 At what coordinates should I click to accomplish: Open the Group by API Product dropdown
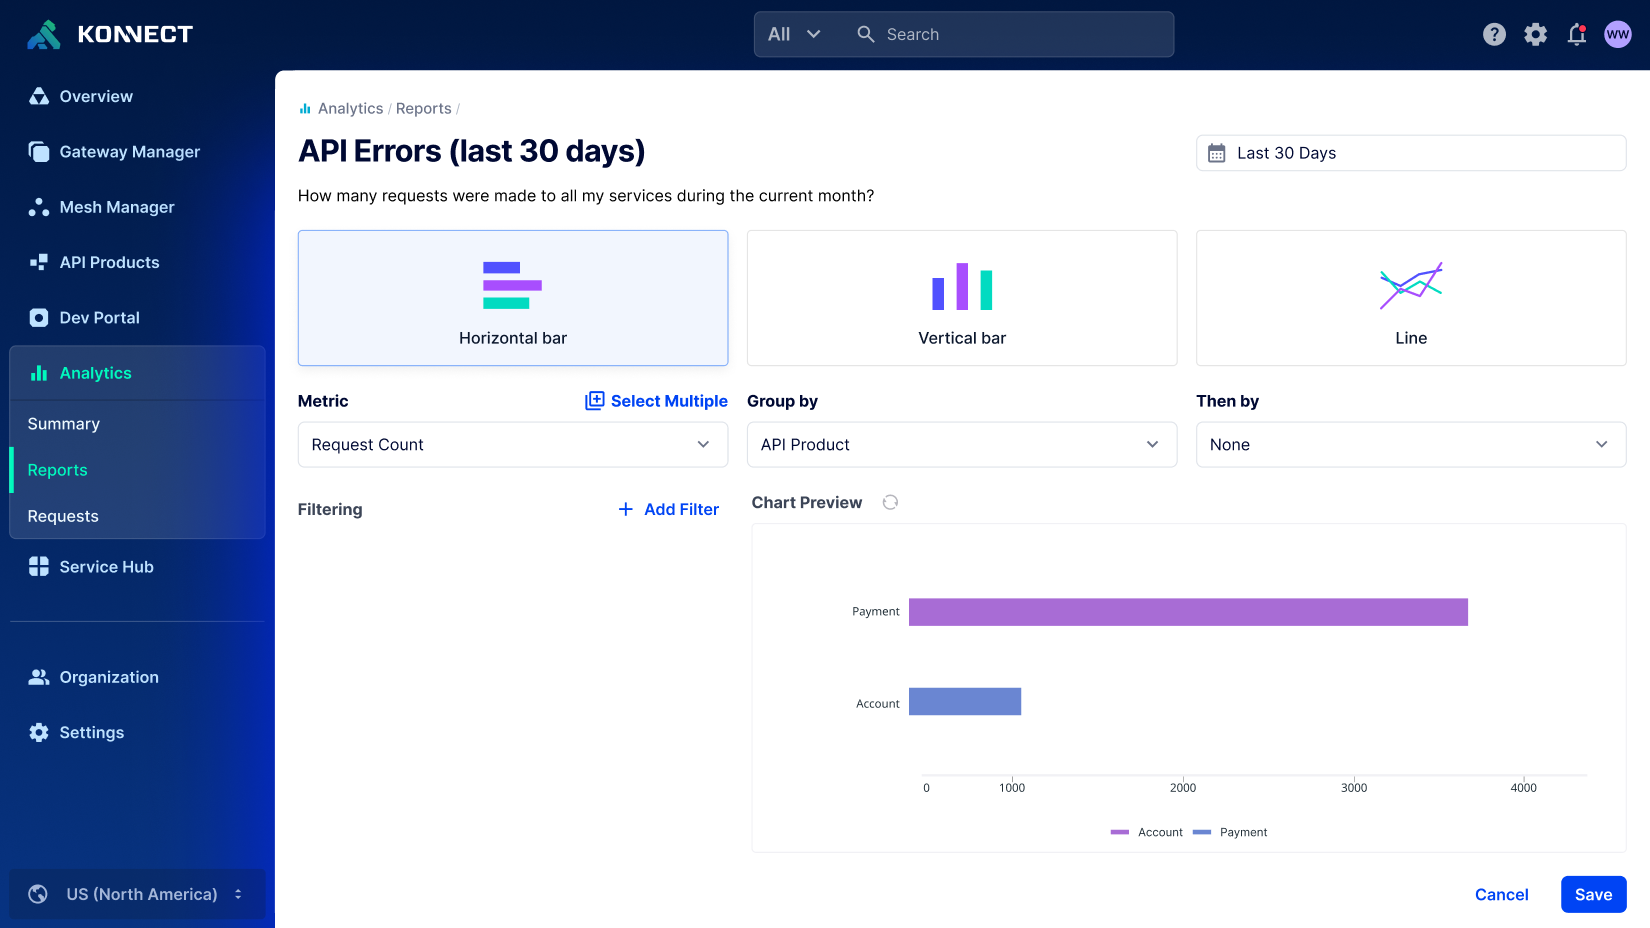[961, 445]
